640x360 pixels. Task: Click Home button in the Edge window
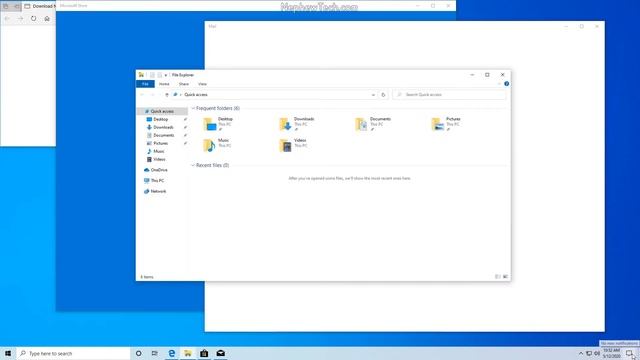point(47,18)
